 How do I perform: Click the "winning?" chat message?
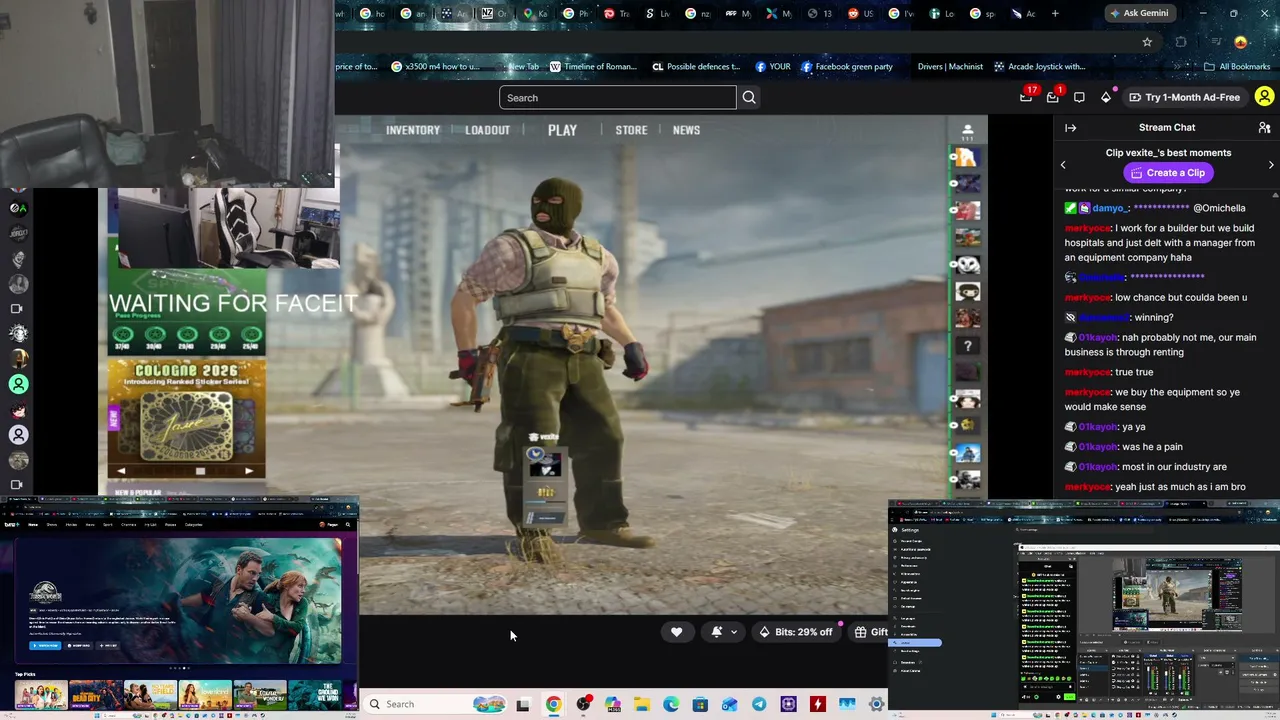point(1154,318)
